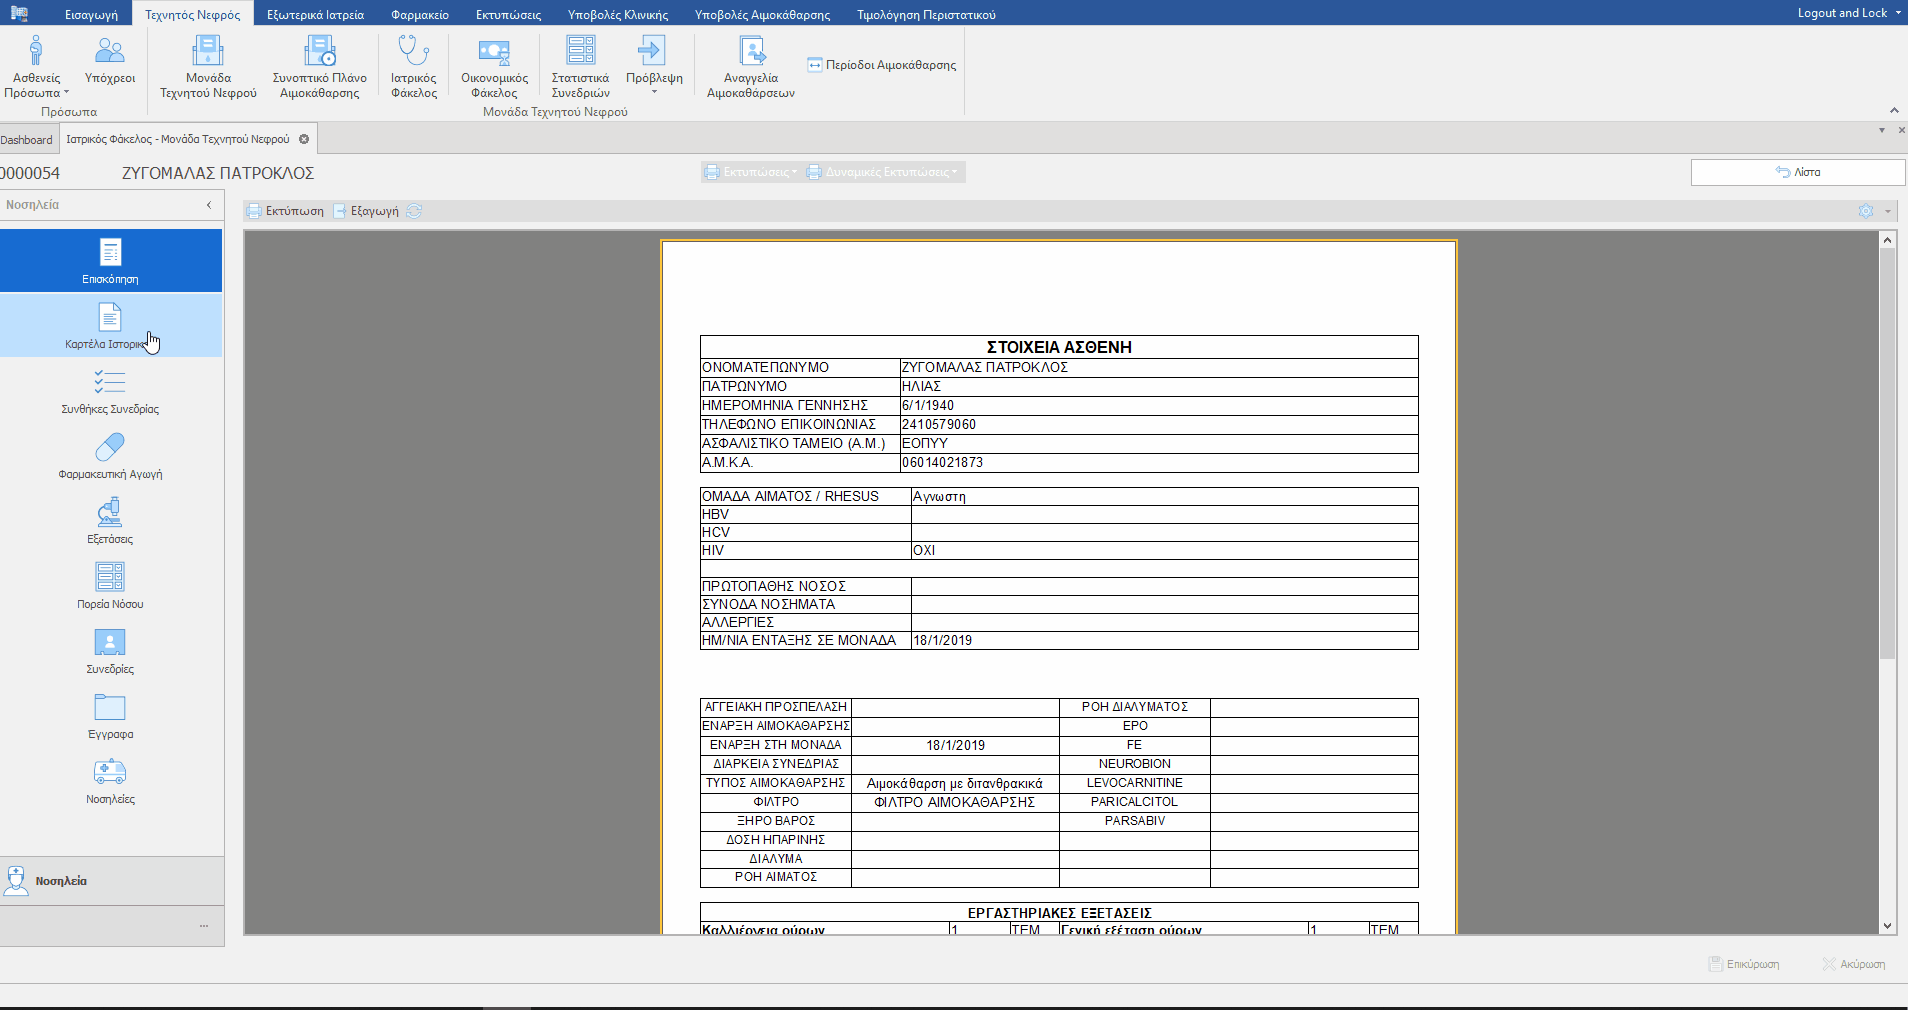
Task: Click the report vertical scrollbar down arrow
Action: tap(1887, 926)
